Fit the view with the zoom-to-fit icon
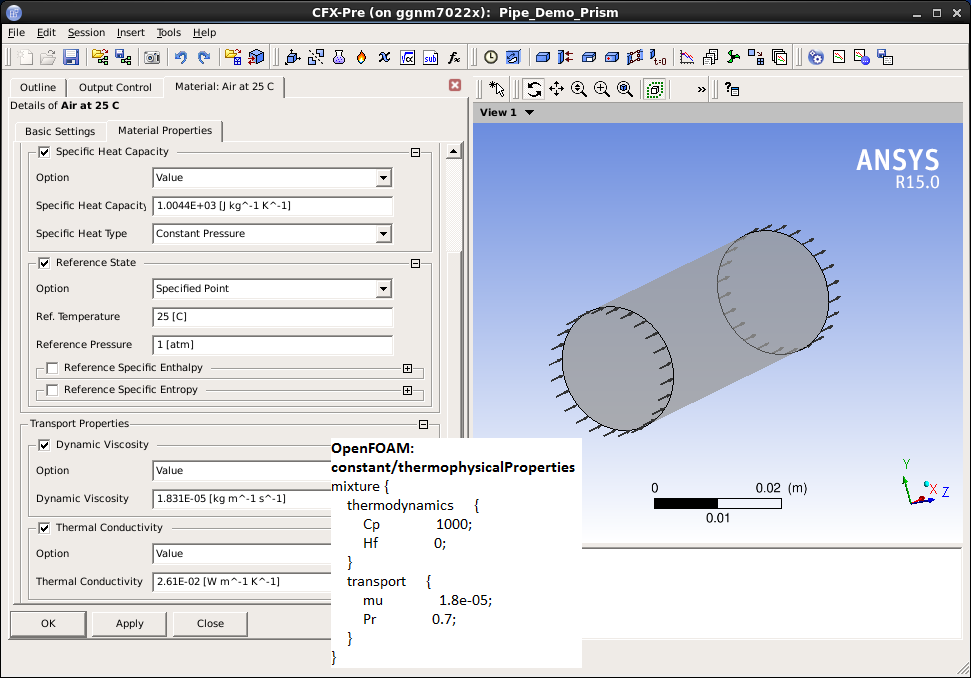 coord(625,89)
